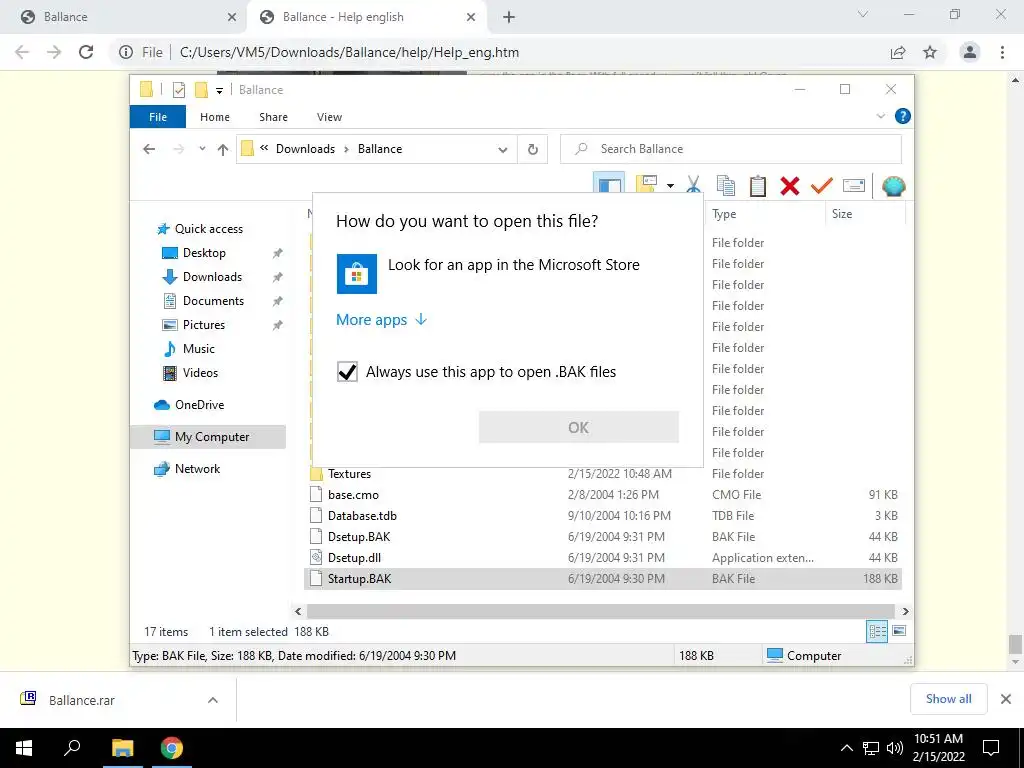Select the base.cmo file
The height and width of the screenshot is (768, 1024).
353,494
